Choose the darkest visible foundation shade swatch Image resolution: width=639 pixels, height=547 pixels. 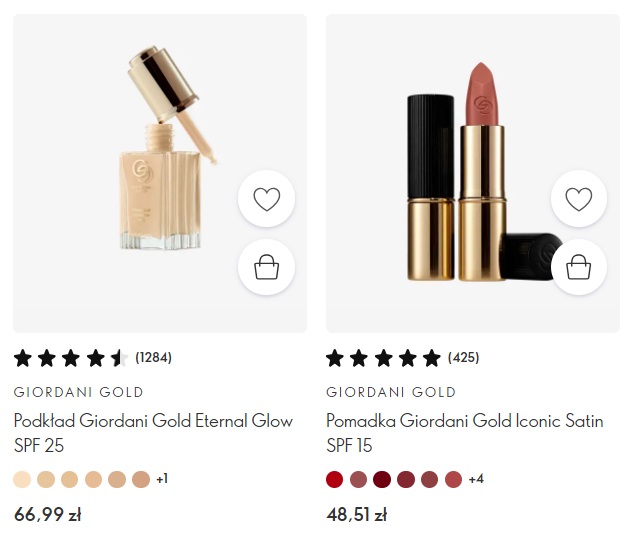[141, 479]
